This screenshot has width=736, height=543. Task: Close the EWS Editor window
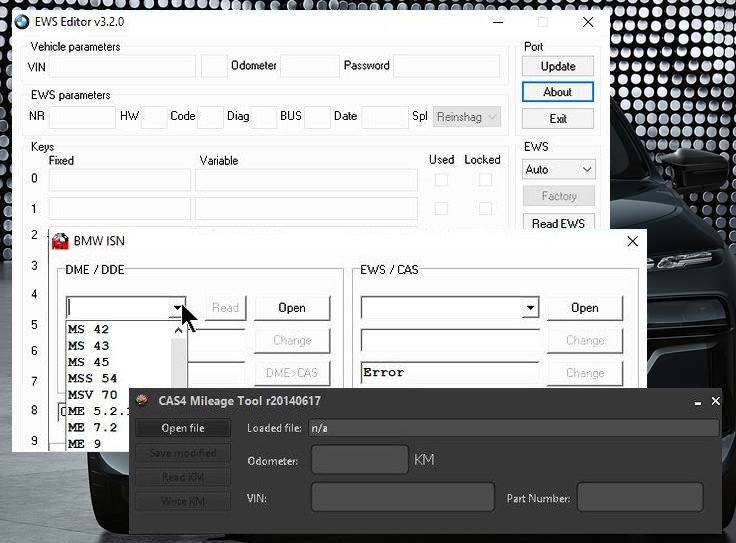[x=588, y=22]
